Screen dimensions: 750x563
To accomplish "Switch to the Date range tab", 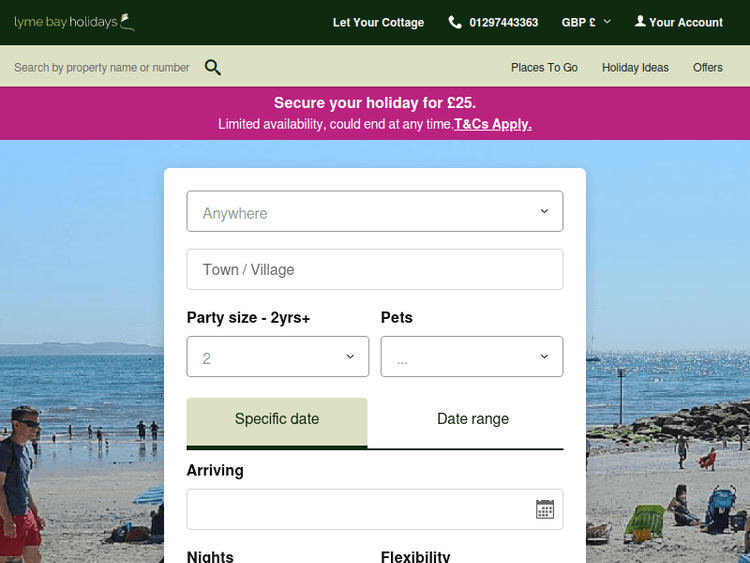I will click(473, 420).
